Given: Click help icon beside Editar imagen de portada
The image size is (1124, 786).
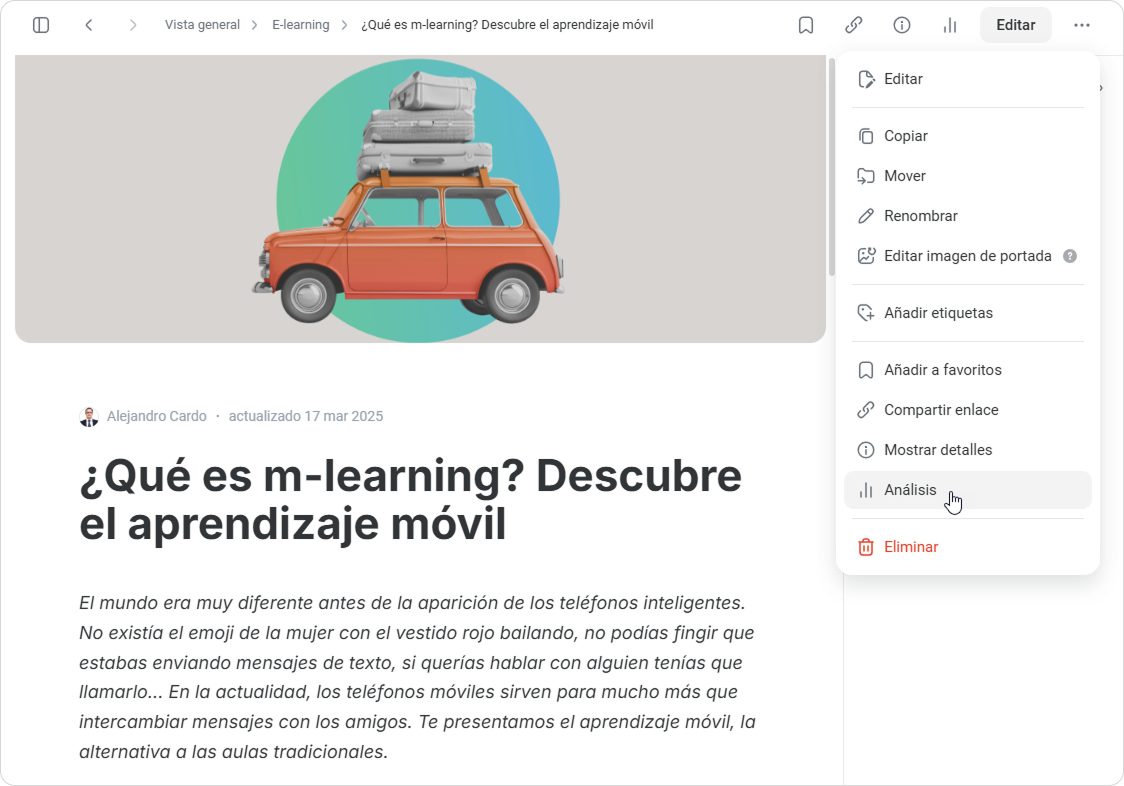Looking at the screenshot, I should click(x=1070, y=256).
